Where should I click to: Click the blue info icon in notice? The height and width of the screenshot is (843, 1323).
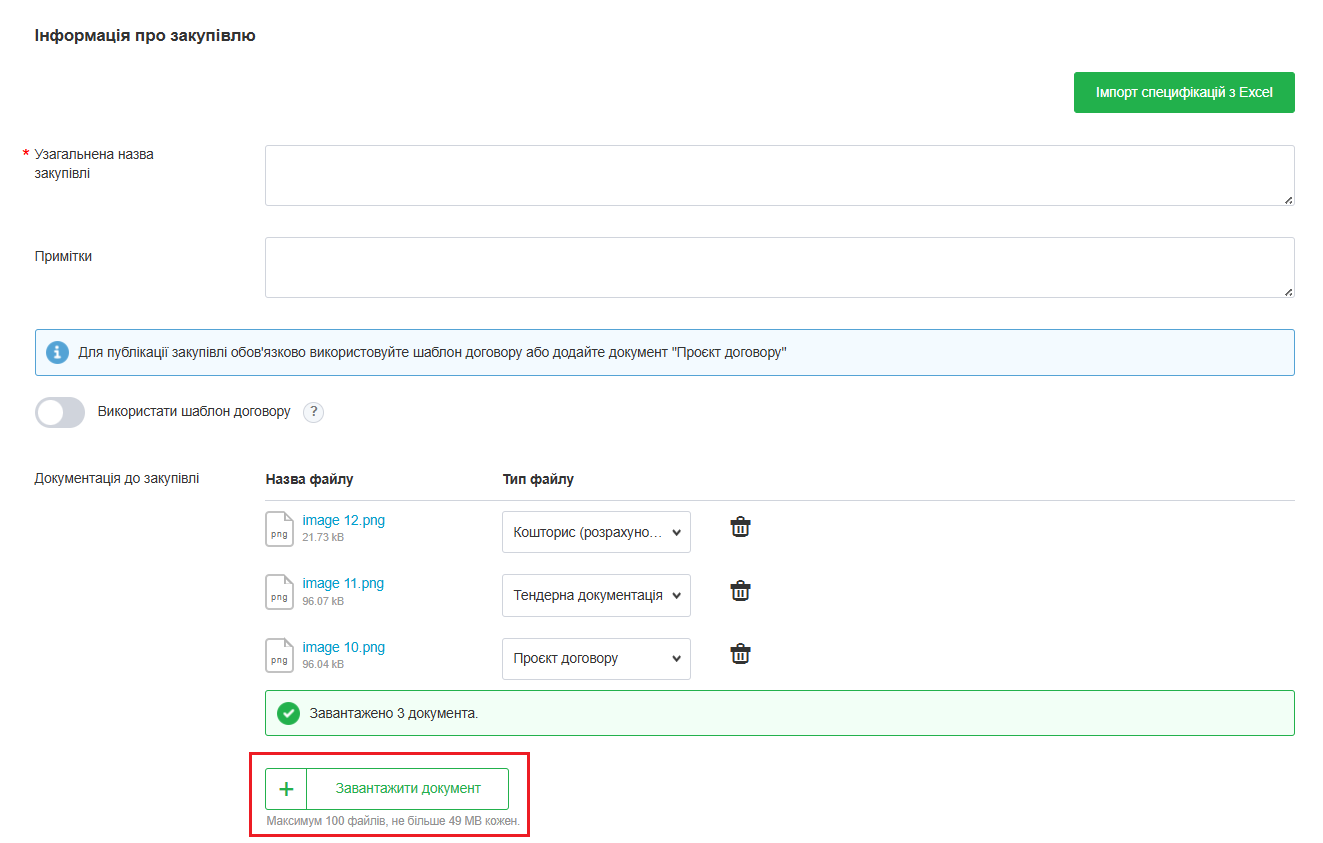[58, 353]
